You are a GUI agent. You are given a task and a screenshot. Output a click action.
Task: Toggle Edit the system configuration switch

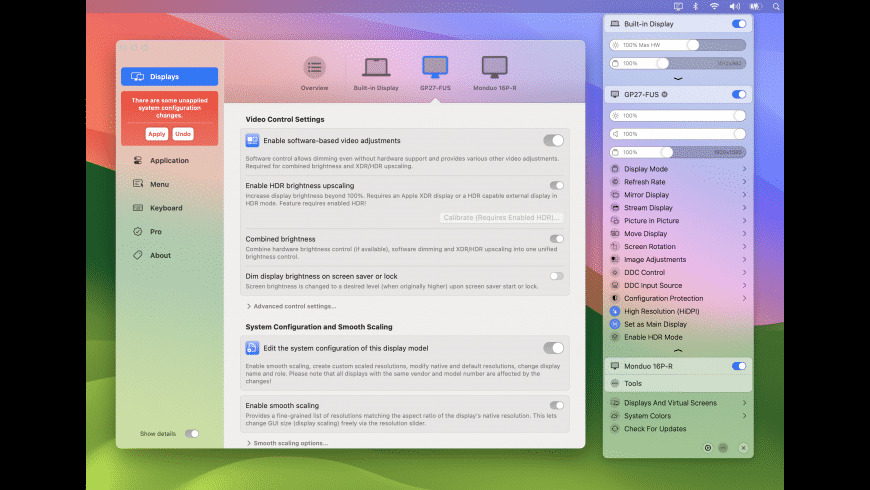click(553, 348)
